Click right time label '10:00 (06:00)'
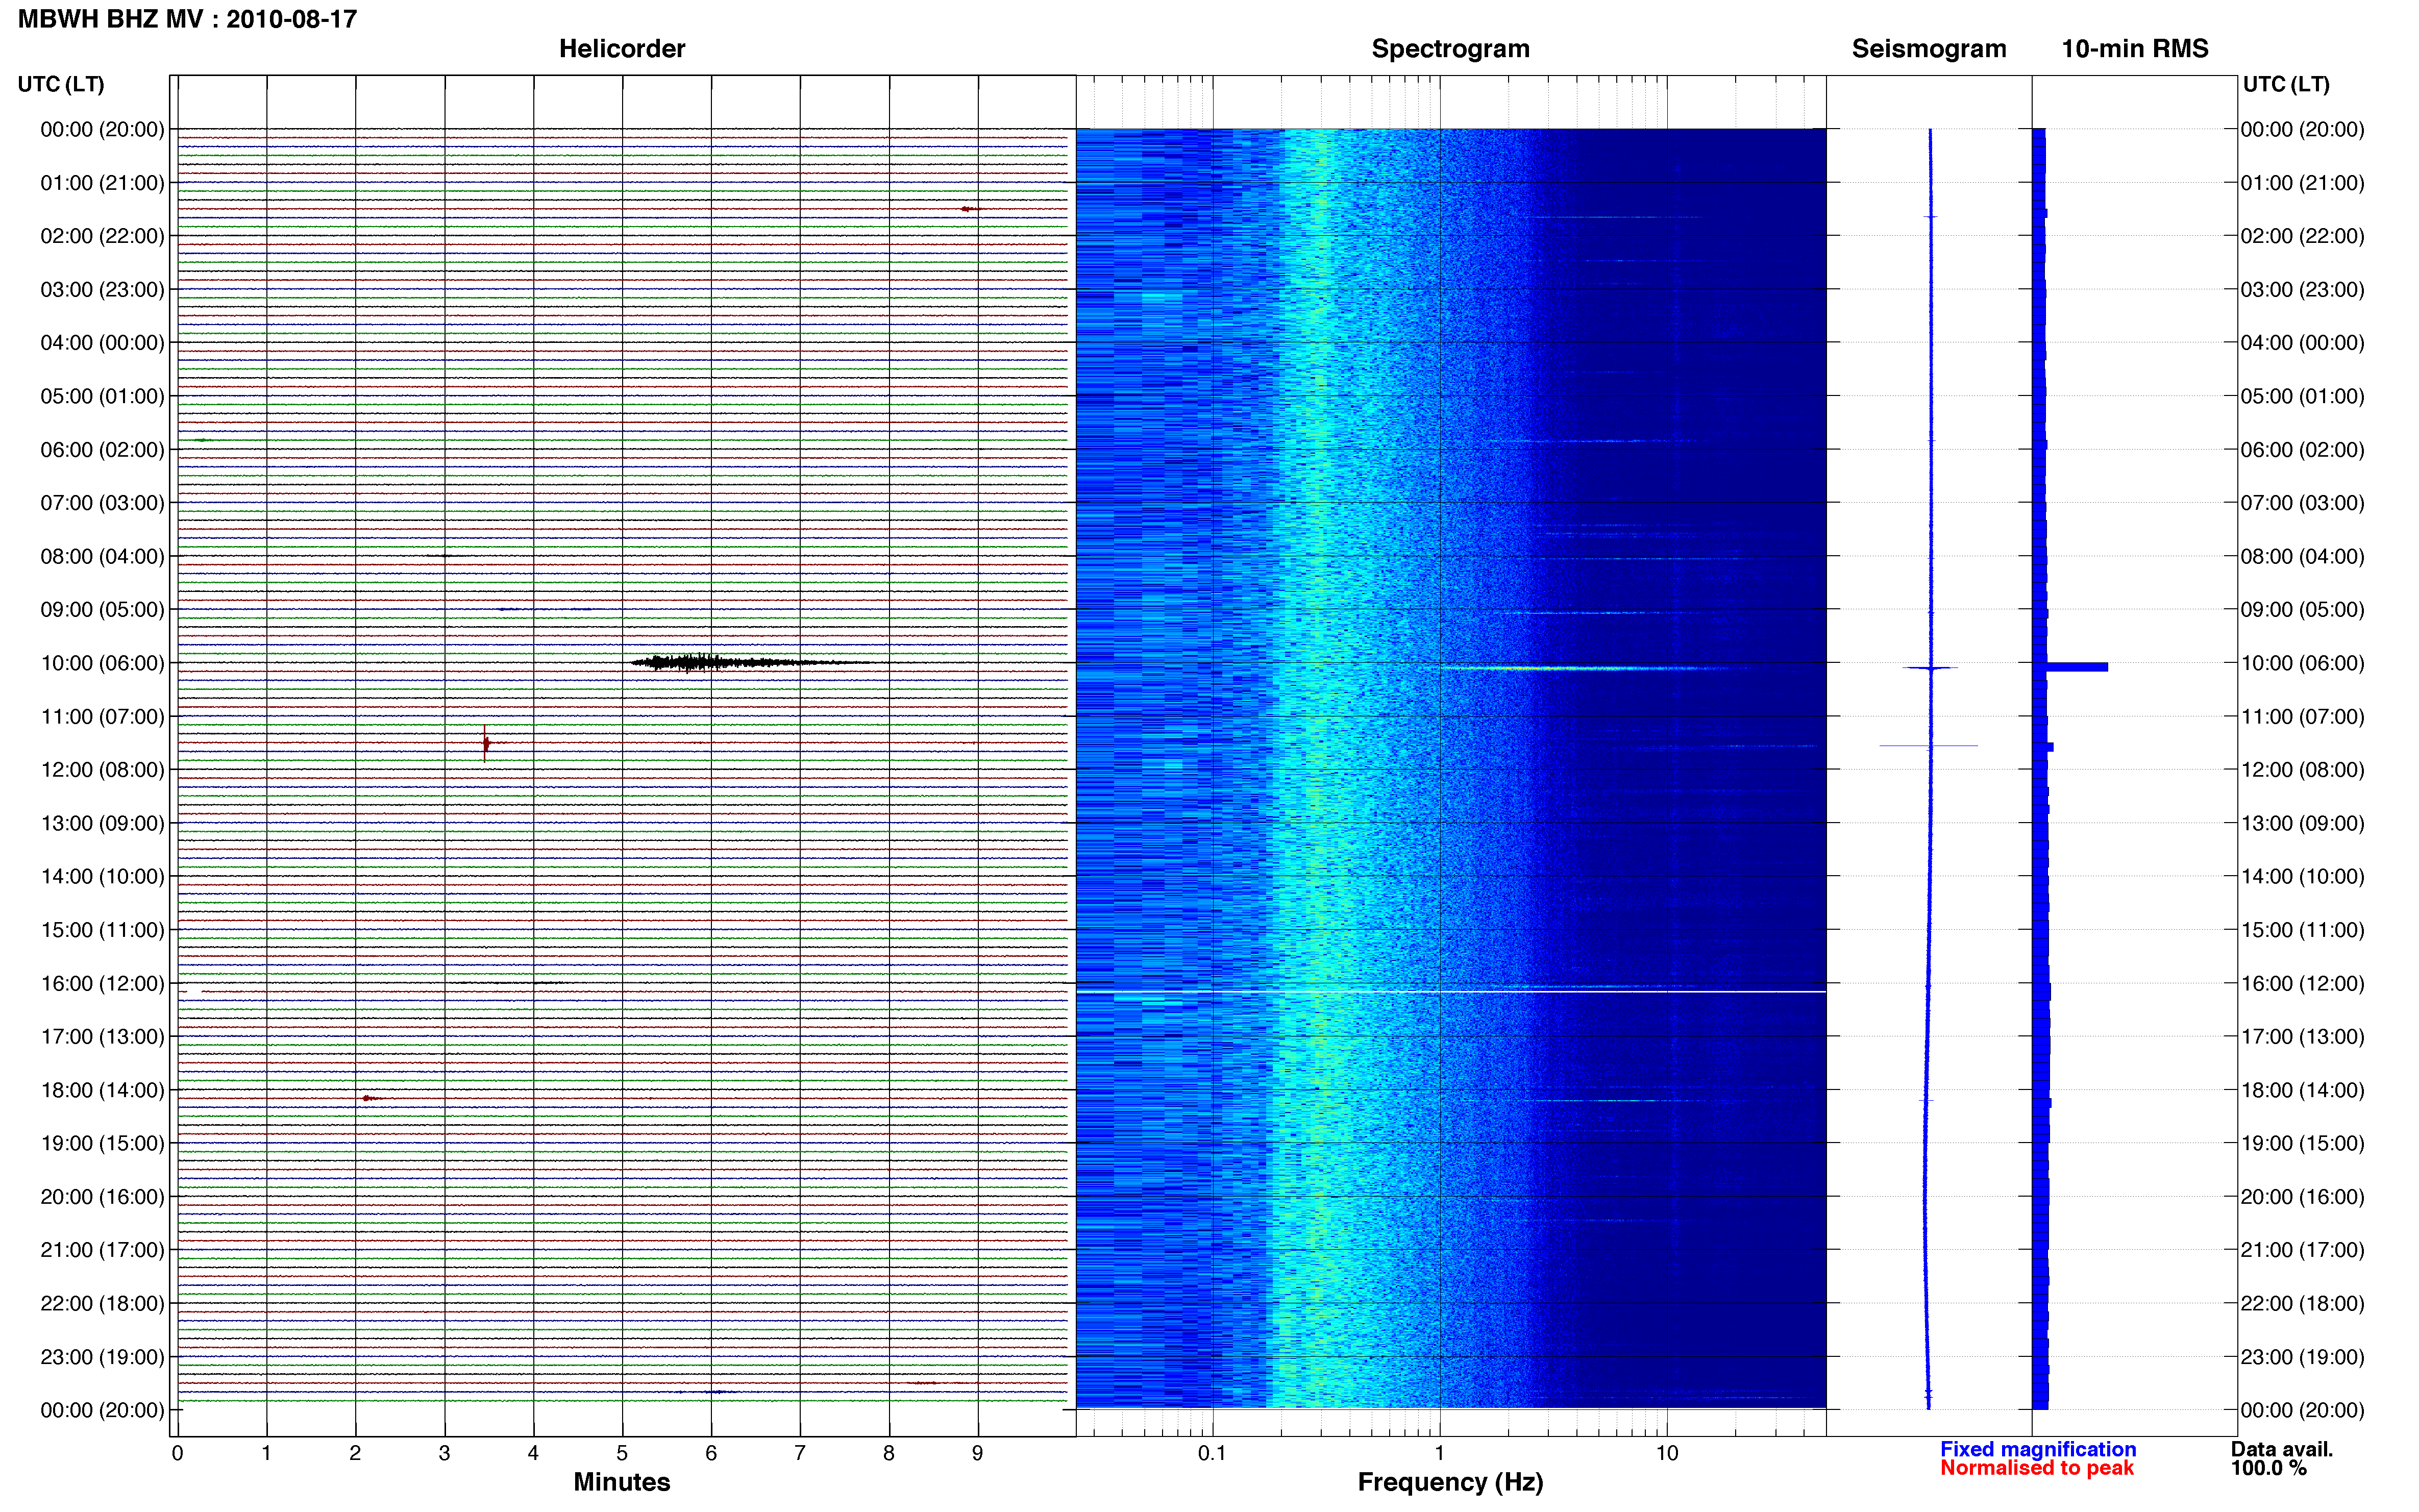This screenshot has height=1512, width=2419. [x=2302, y=663]
